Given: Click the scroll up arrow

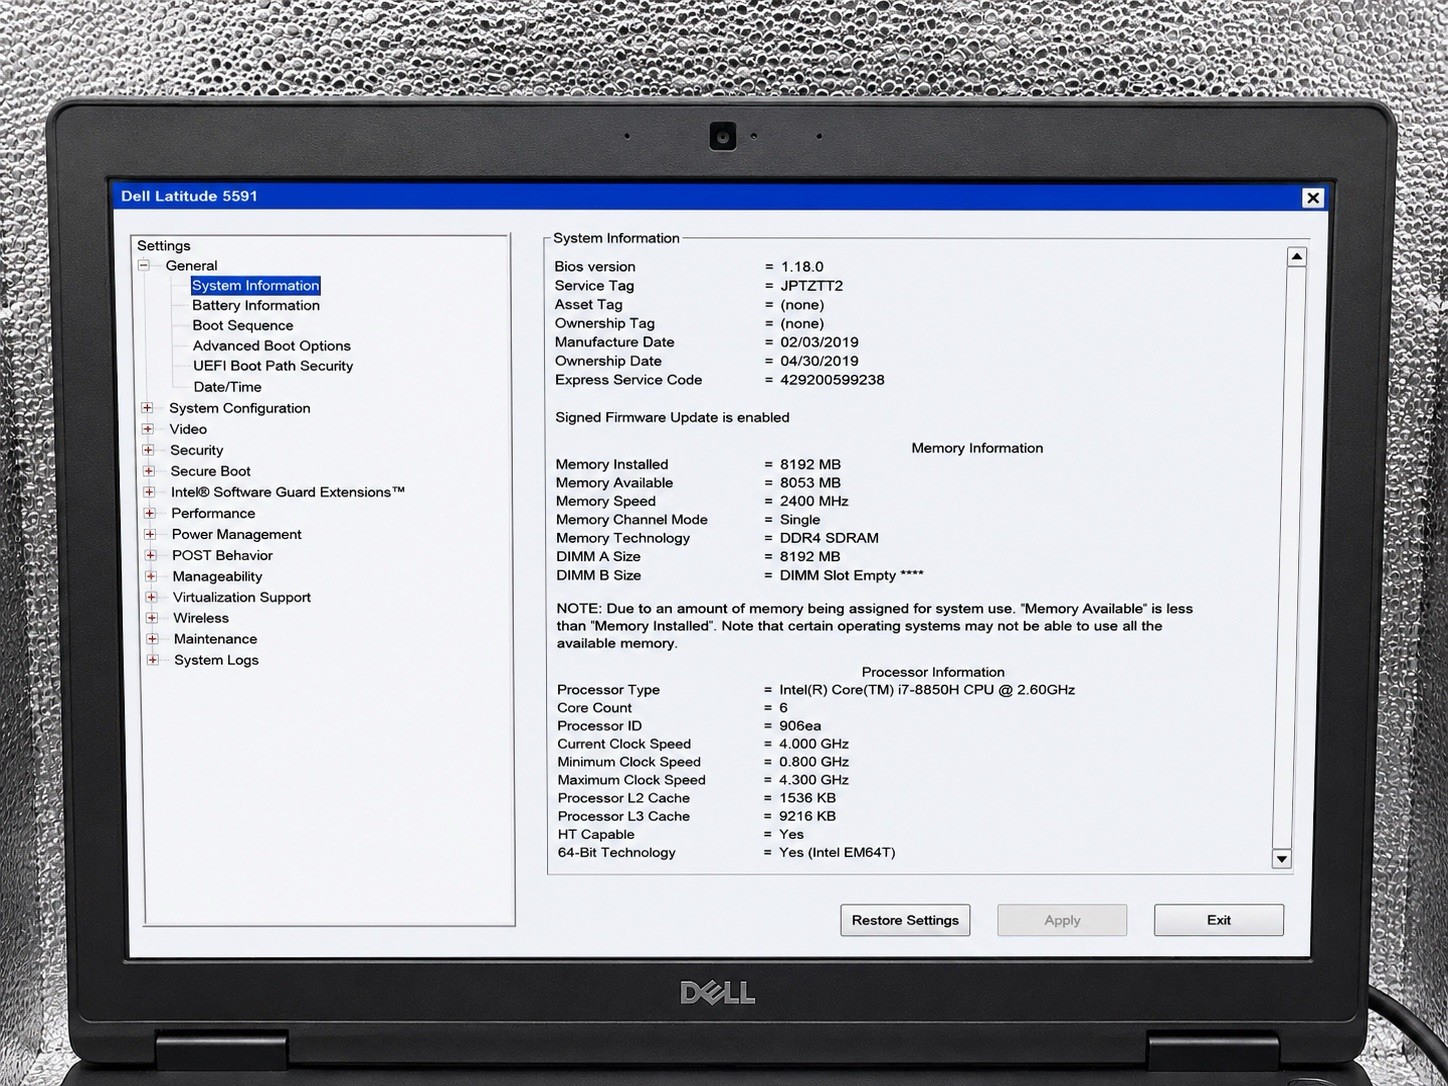Looking at the screenshot, I should click(x=1296, y=257).
